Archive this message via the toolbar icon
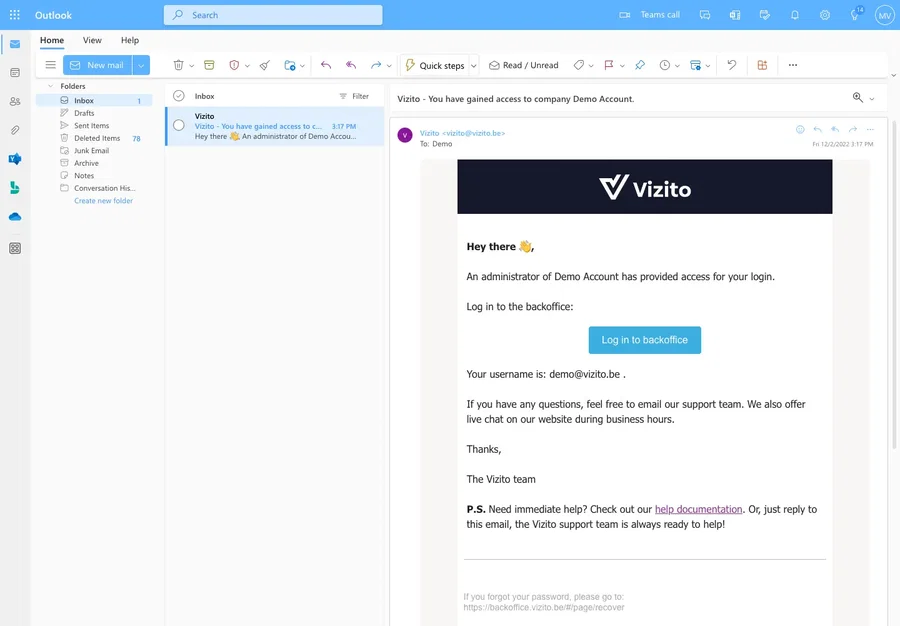 click(208, 64)
